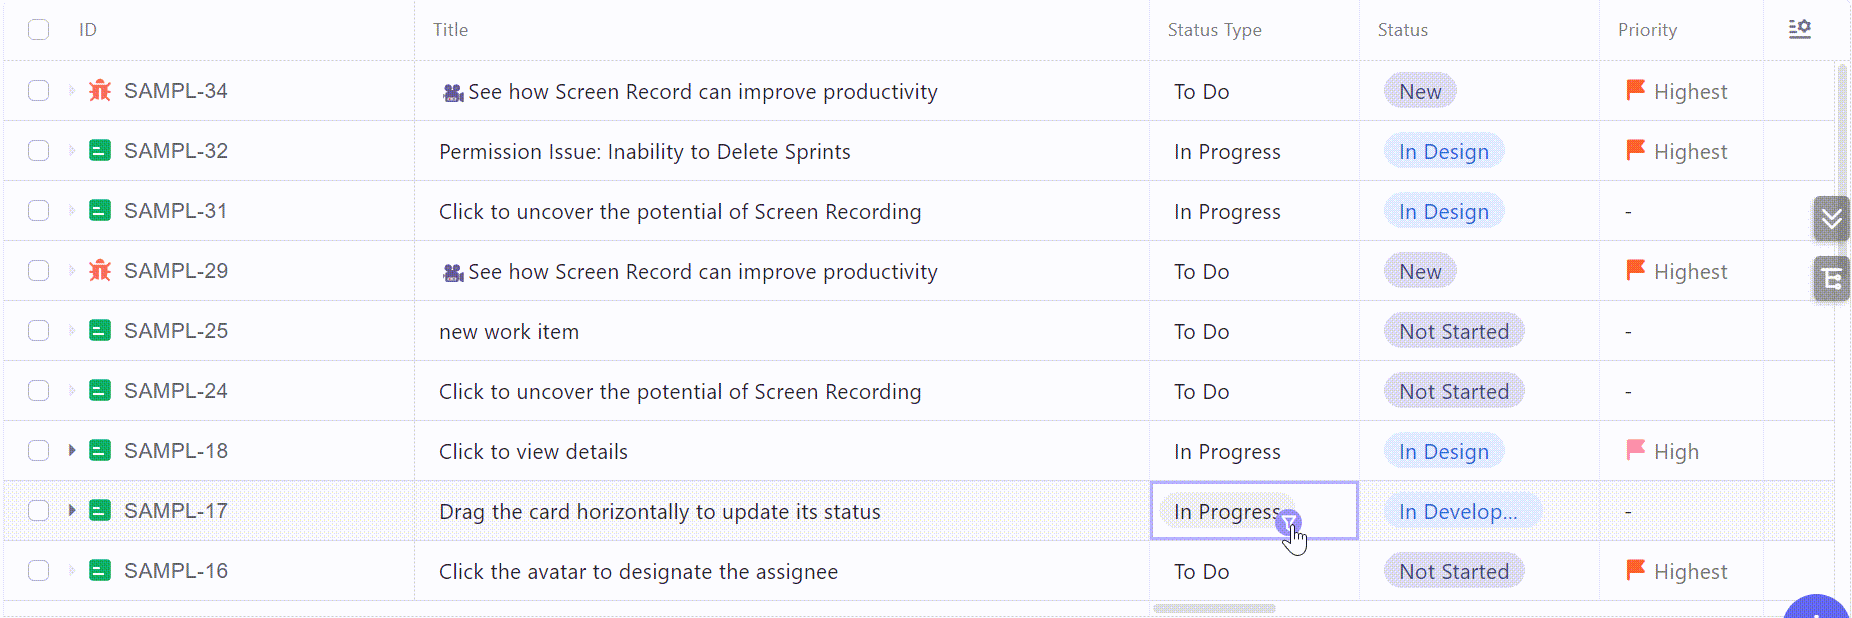Click Not Started status badge on SAMPL-24
The height and width of the screenshot is (618, 1852).
point(1453,391)
